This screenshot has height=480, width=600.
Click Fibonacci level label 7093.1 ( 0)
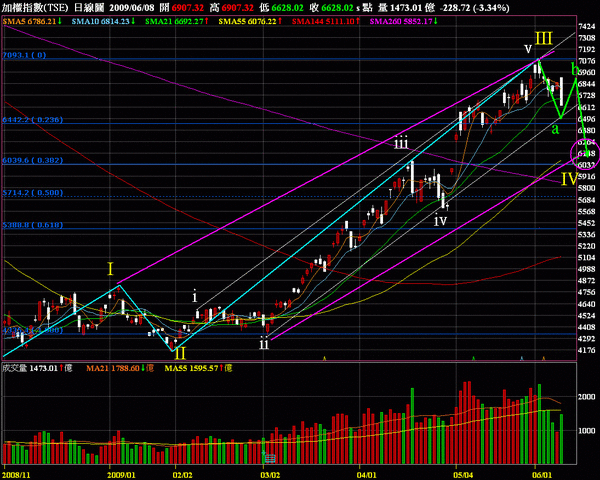24,55
